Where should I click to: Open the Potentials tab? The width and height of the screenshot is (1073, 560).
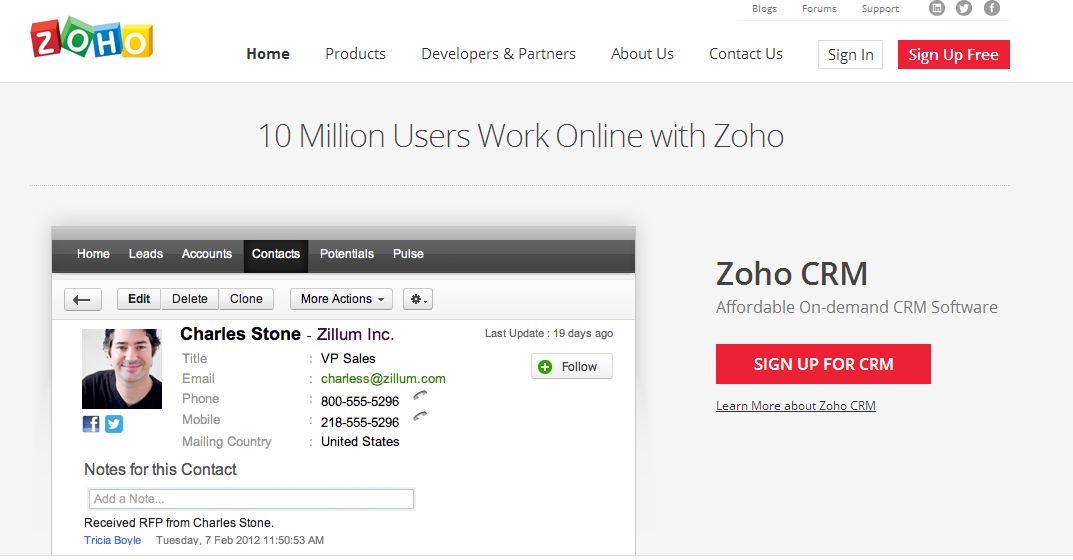pos(346,254)
